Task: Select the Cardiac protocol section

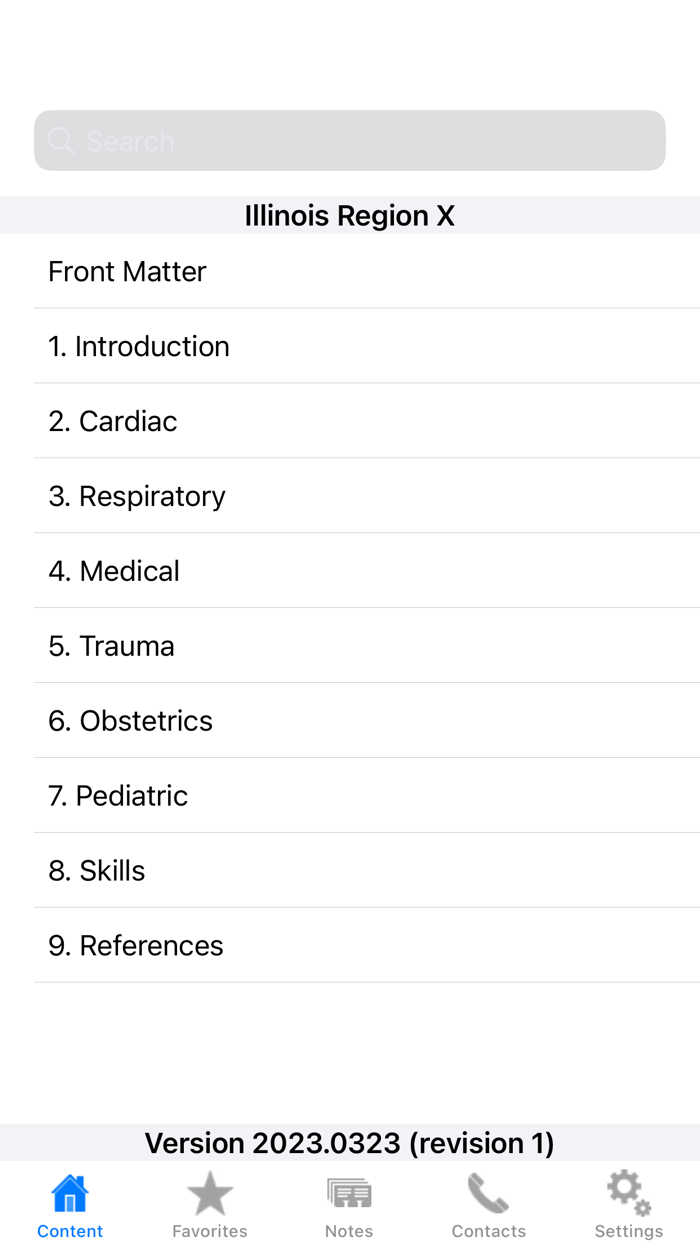Action: 112,421
